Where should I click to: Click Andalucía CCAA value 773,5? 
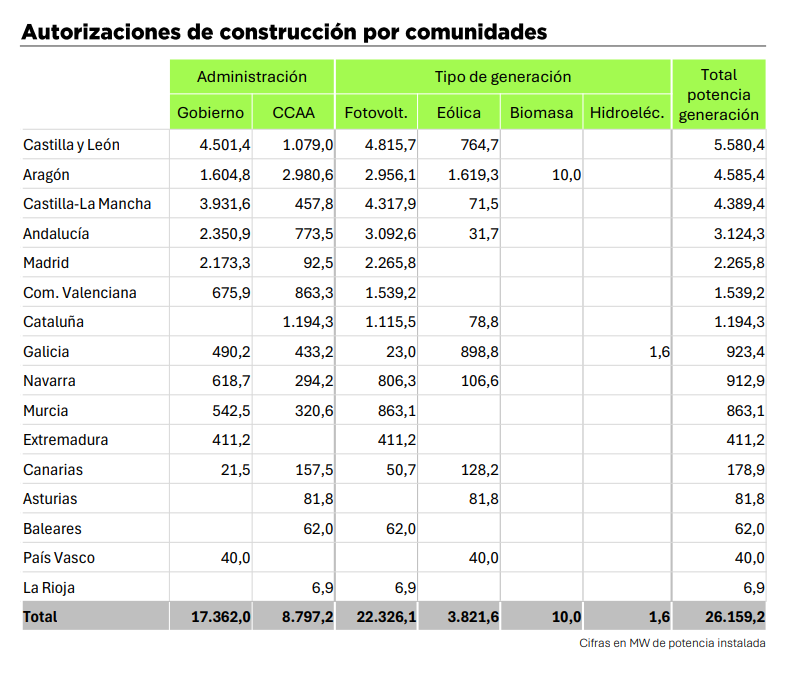click(x=314, y=234)
